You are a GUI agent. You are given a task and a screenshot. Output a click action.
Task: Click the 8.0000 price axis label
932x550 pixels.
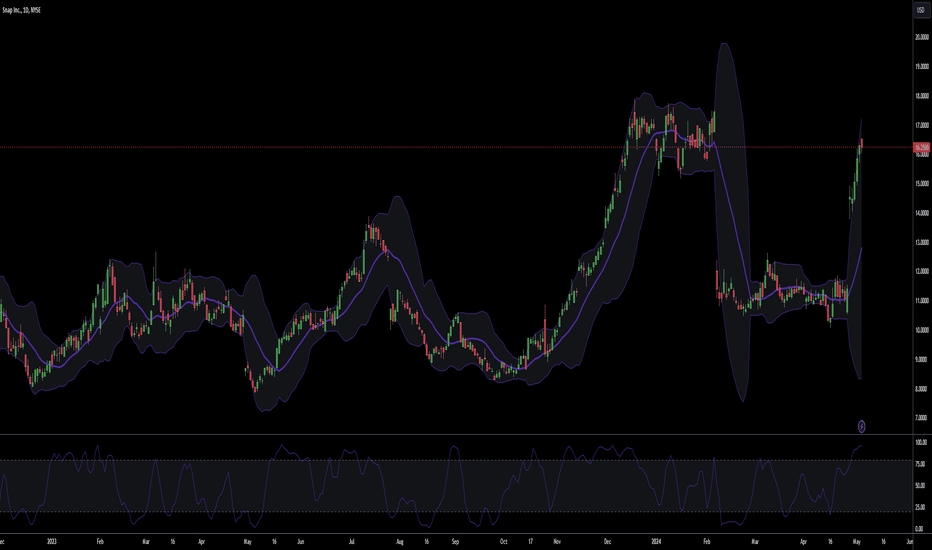click(922, 389)
